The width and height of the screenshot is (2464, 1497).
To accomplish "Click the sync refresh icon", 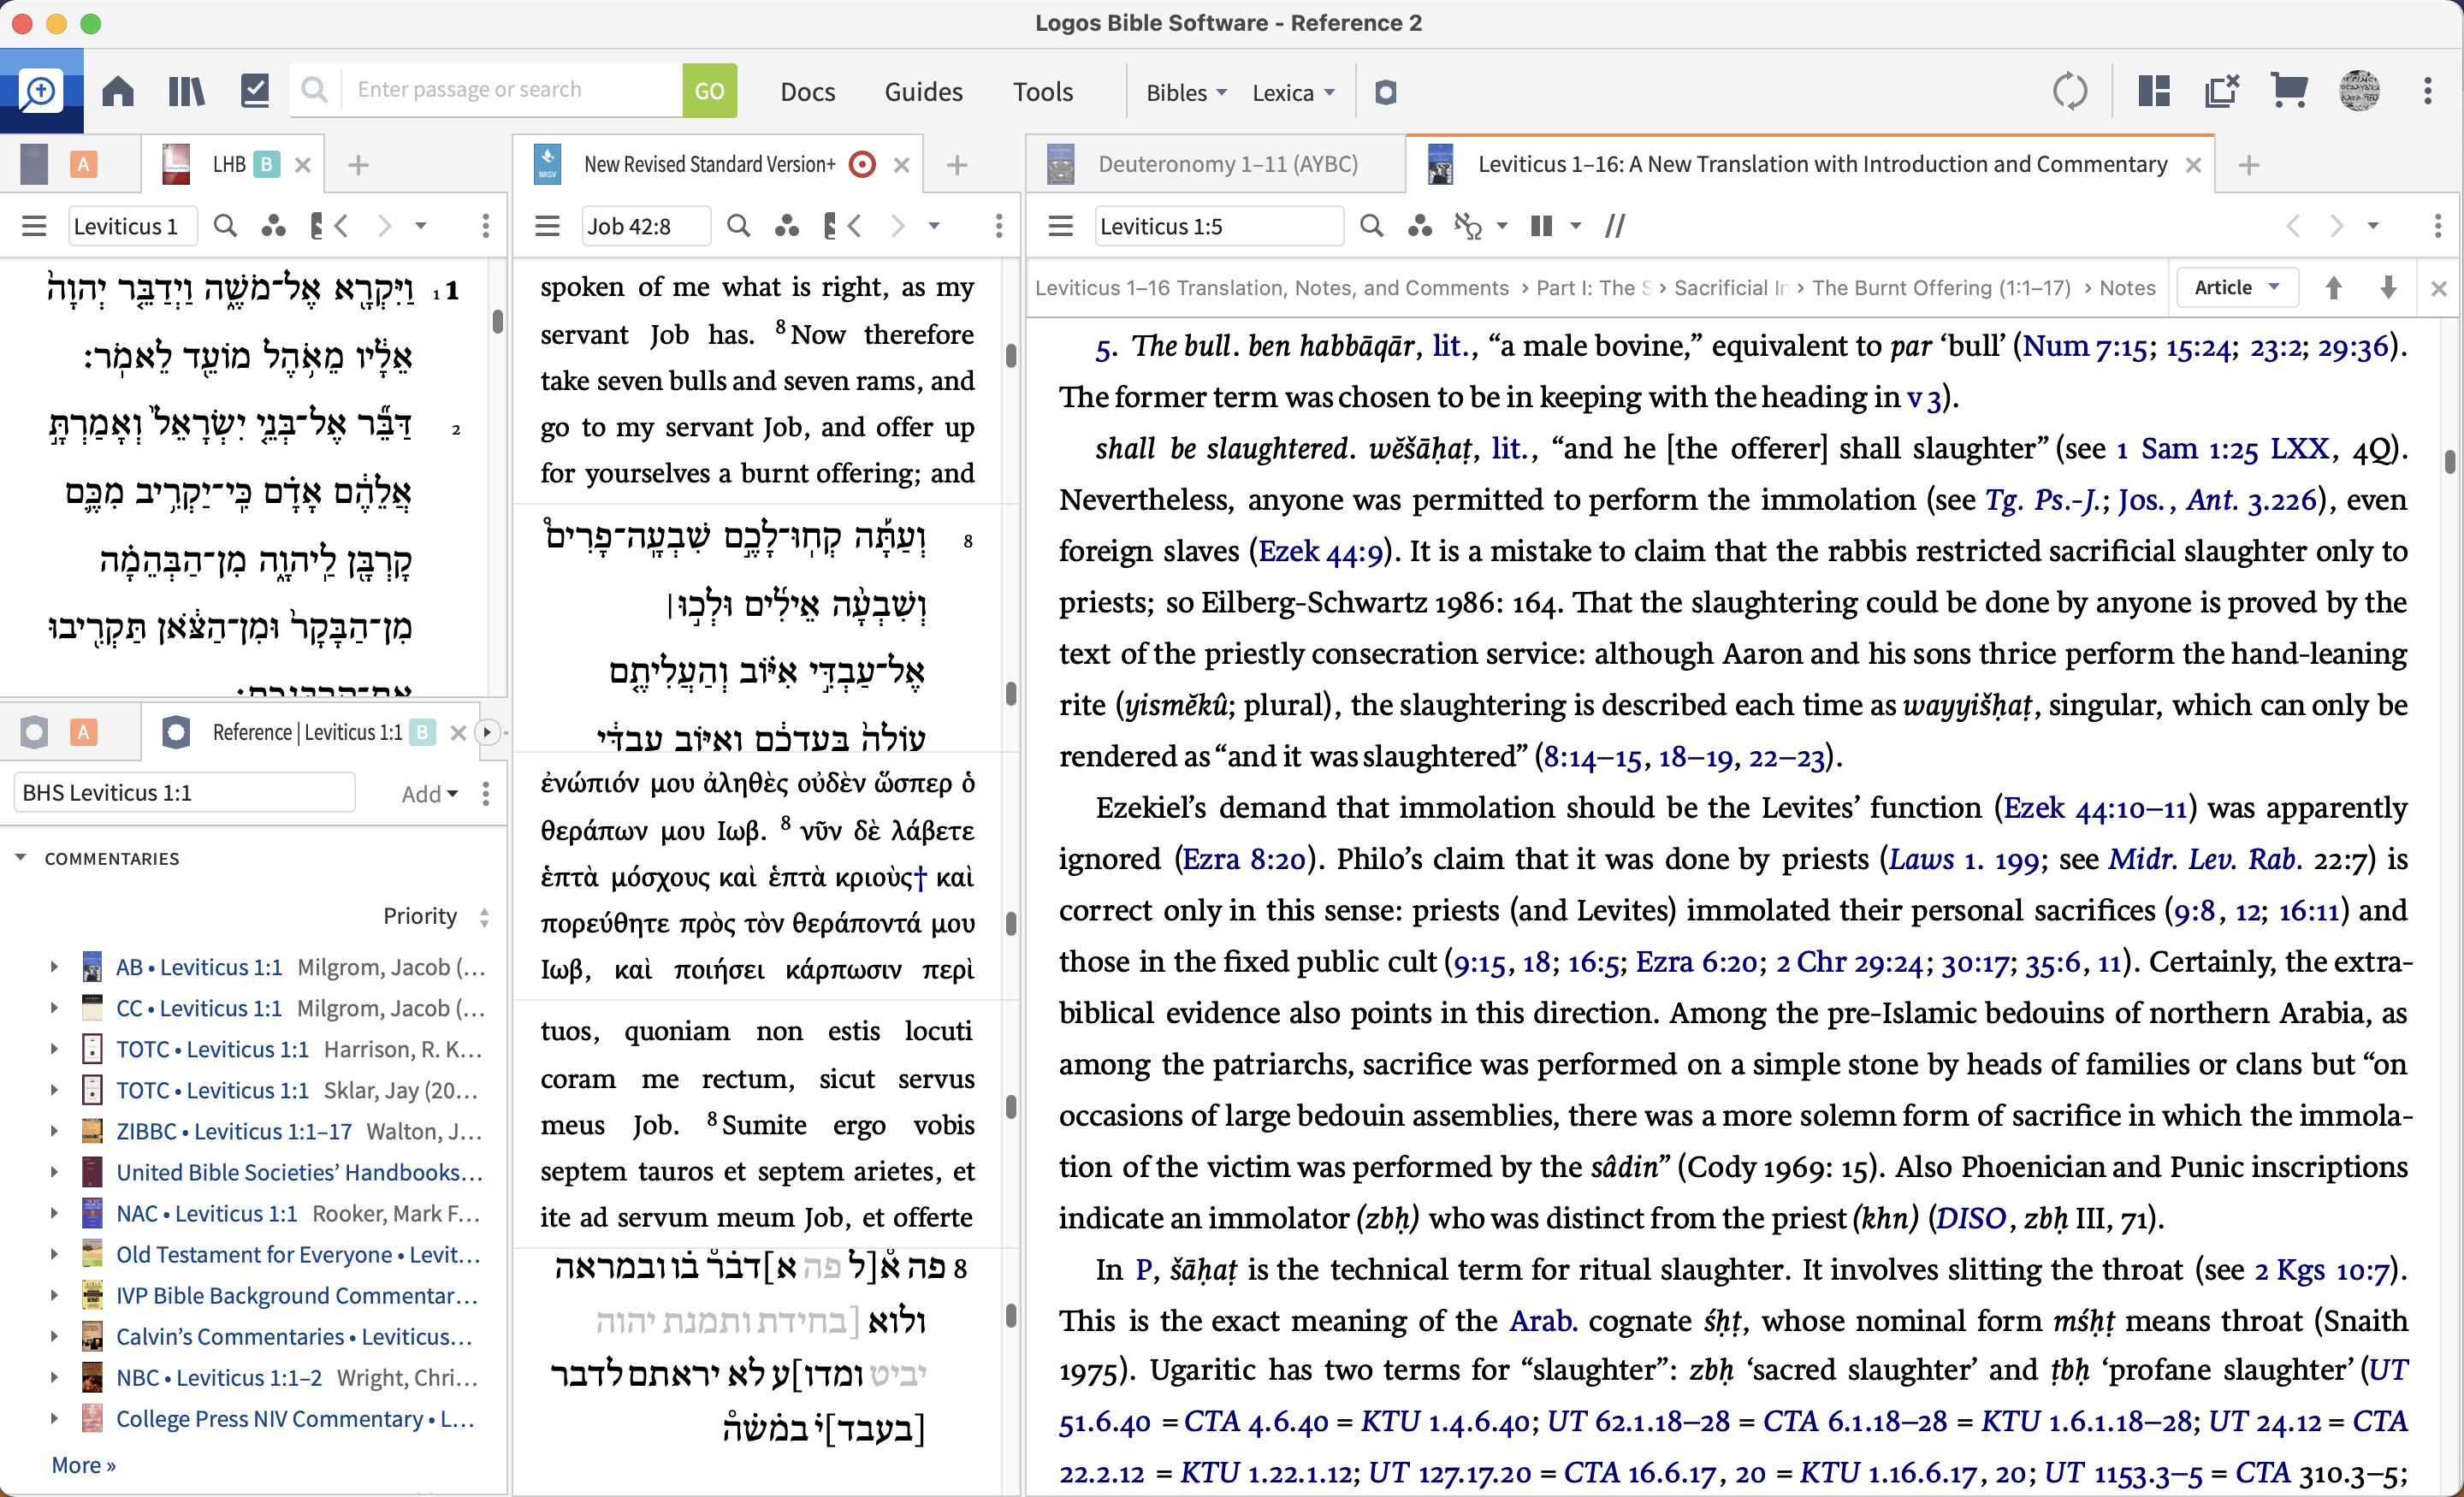I will point(2070,91).
